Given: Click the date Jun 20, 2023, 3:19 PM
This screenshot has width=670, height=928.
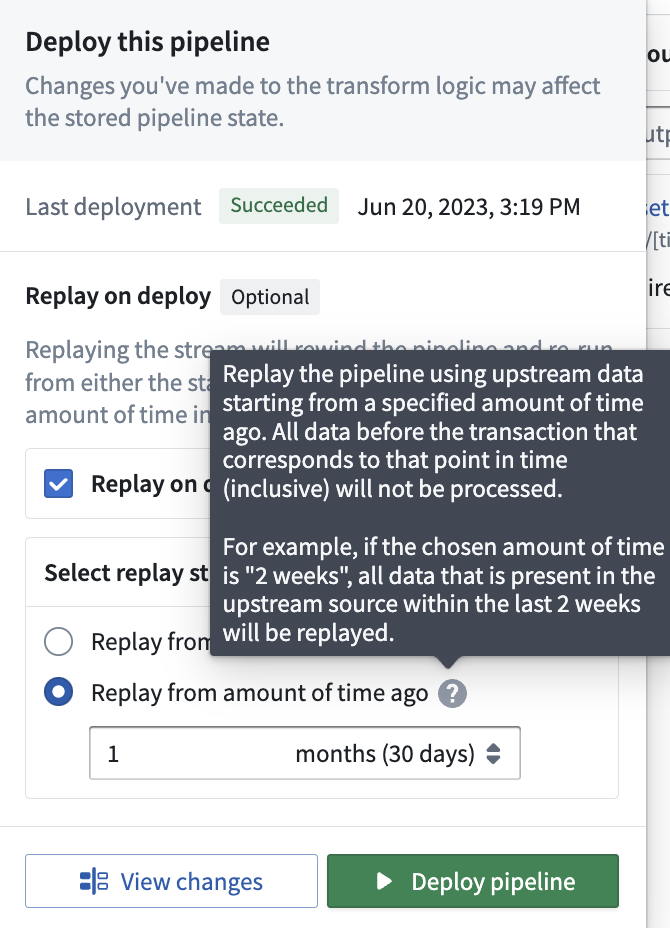Looking at the screenshot, I should pyautogui.click(x=469, y=207).
